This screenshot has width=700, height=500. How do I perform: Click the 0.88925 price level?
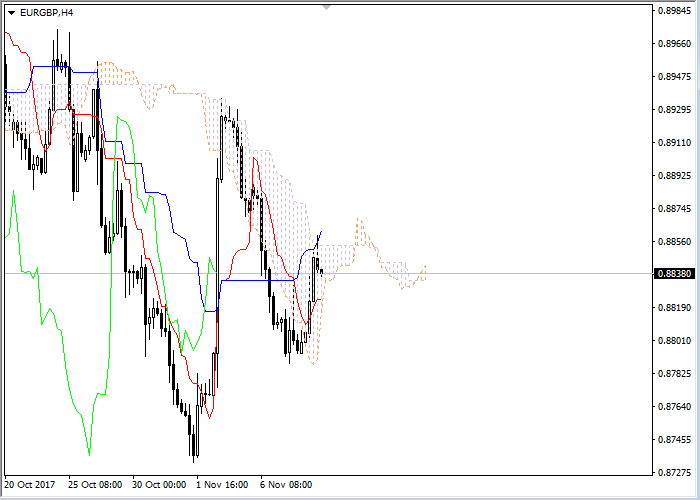pos(675,176)
